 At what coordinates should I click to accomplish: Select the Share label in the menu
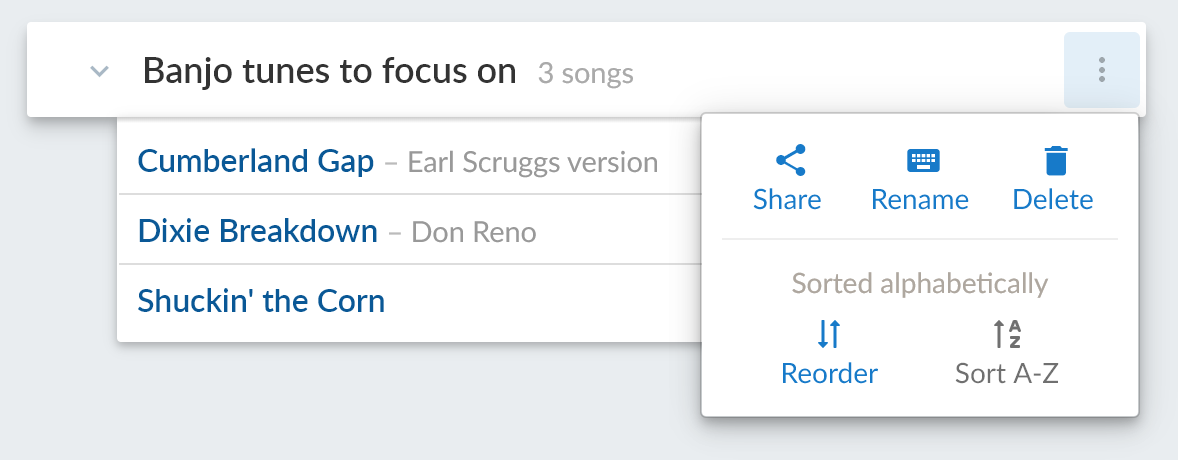coord(787,200)
